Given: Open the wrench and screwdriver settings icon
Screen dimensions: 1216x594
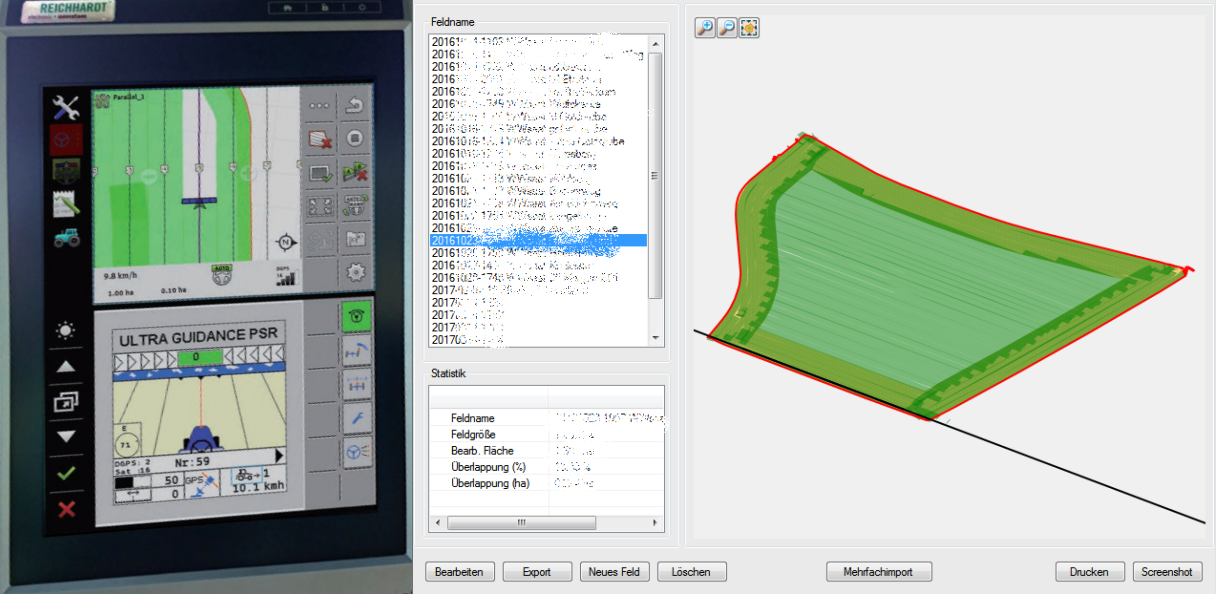Looking at the screenshot, I should pos(66,107).
